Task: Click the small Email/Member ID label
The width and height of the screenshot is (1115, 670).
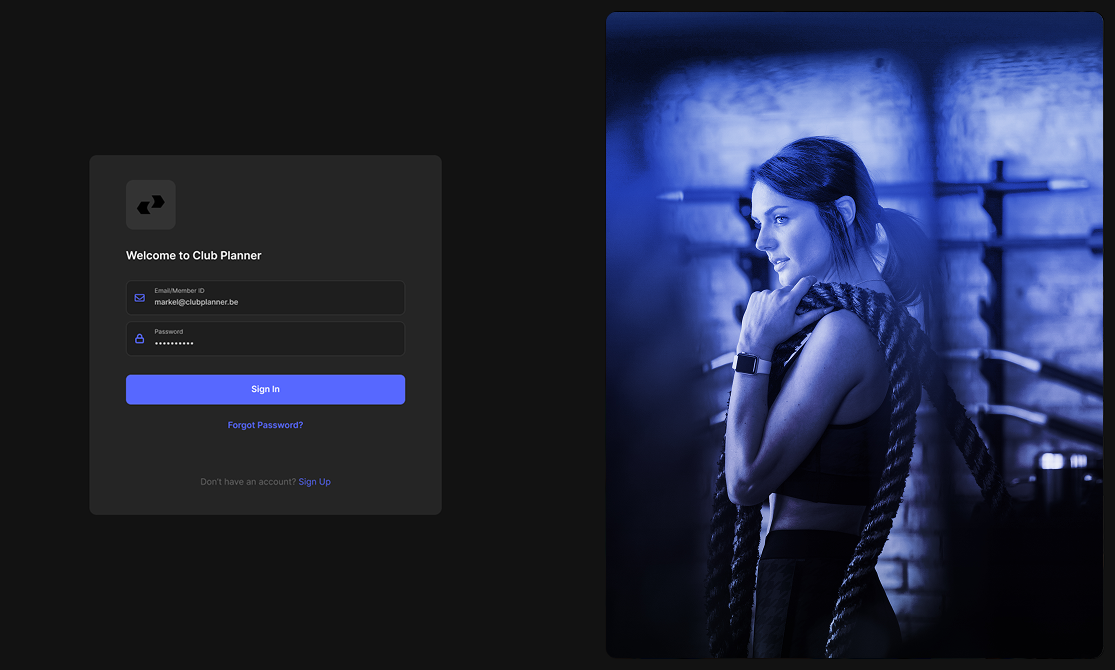Action: coord(179,290)
